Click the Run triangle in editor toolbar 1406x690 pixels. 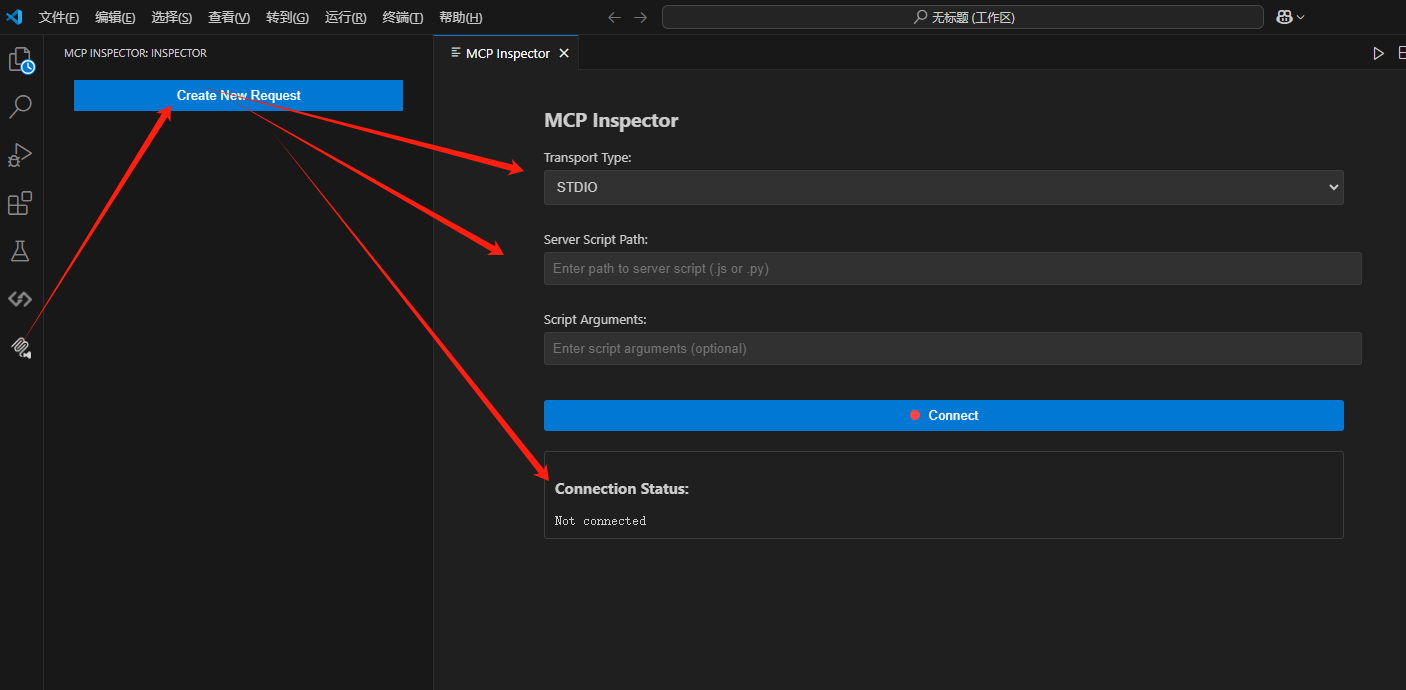coord(1378,53)
